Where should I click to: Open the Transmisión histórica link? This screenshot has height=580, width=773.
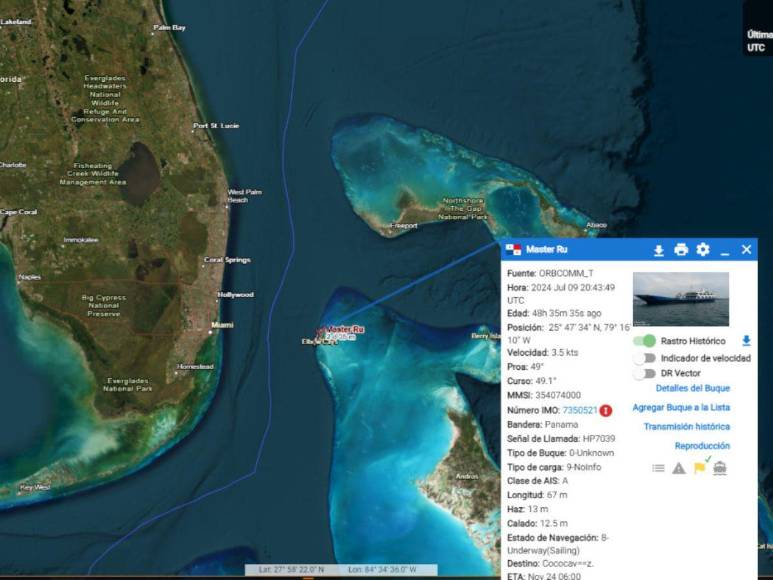686,427
